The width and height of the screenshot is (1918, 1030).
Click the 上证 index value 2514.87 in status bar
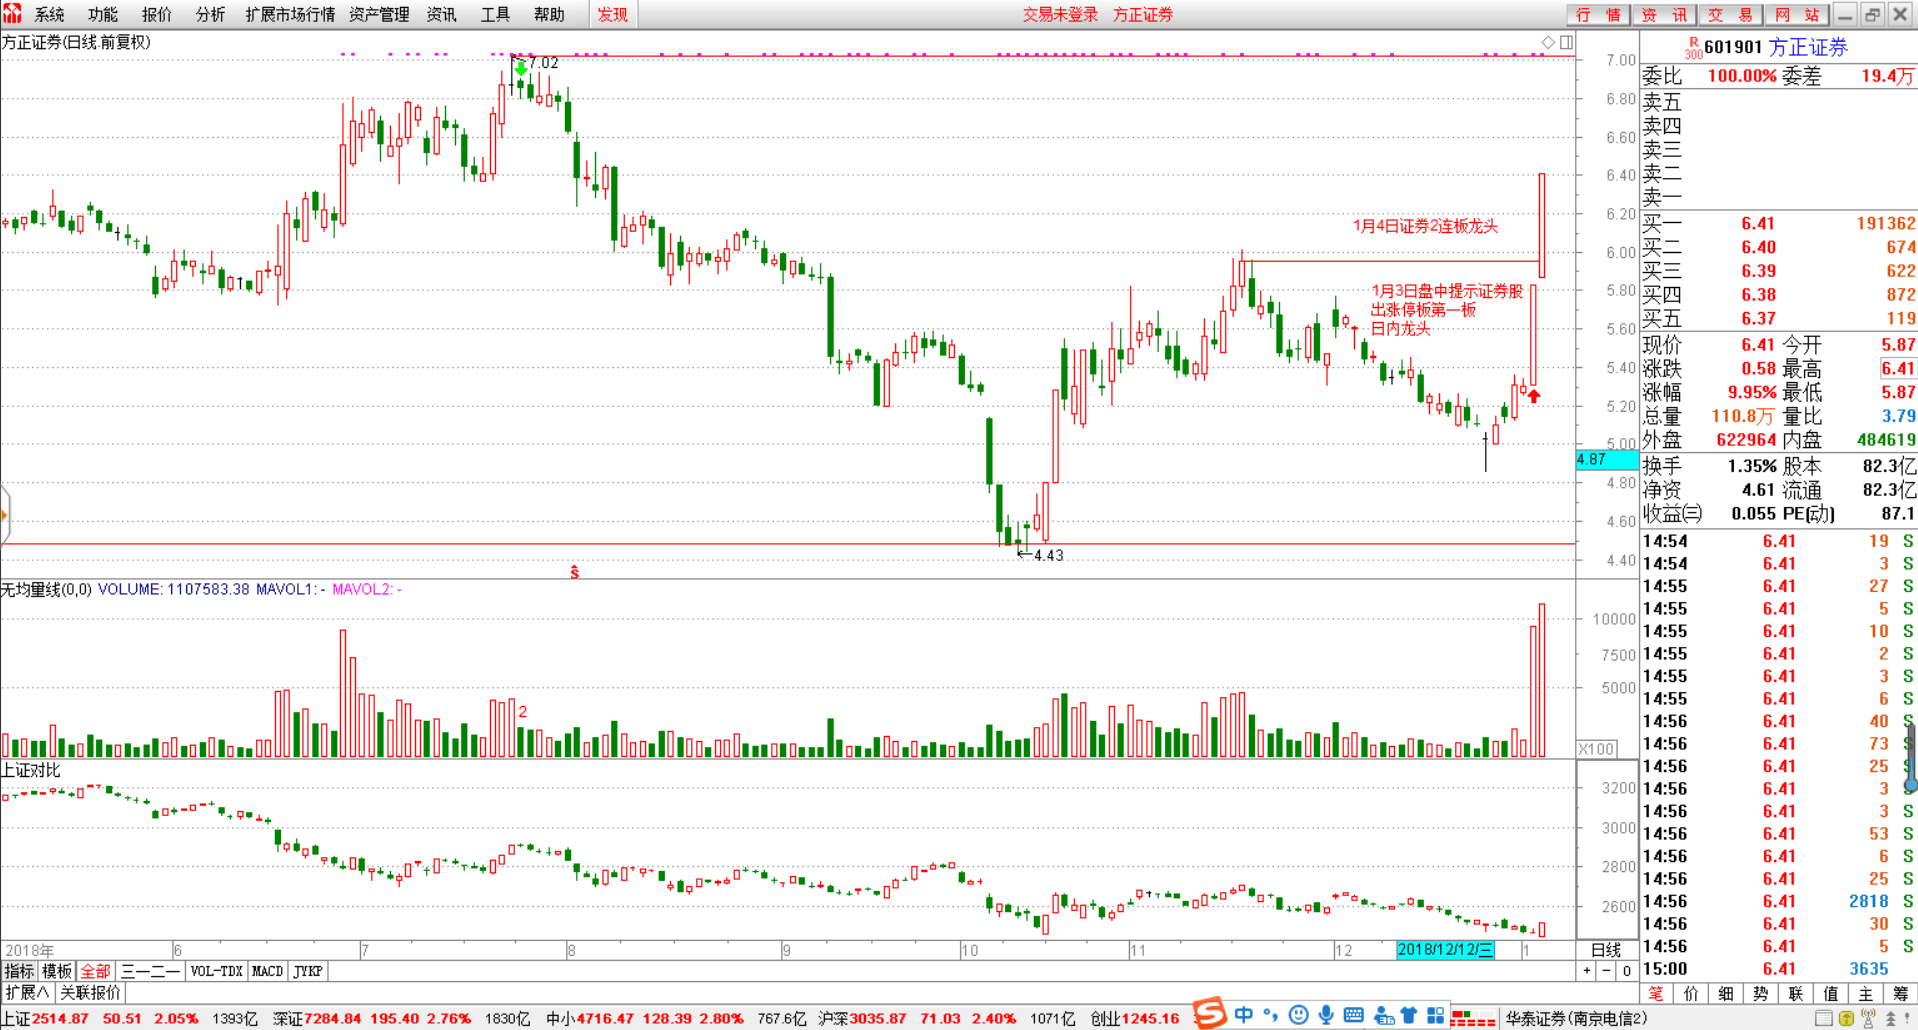coord(60,1018)
